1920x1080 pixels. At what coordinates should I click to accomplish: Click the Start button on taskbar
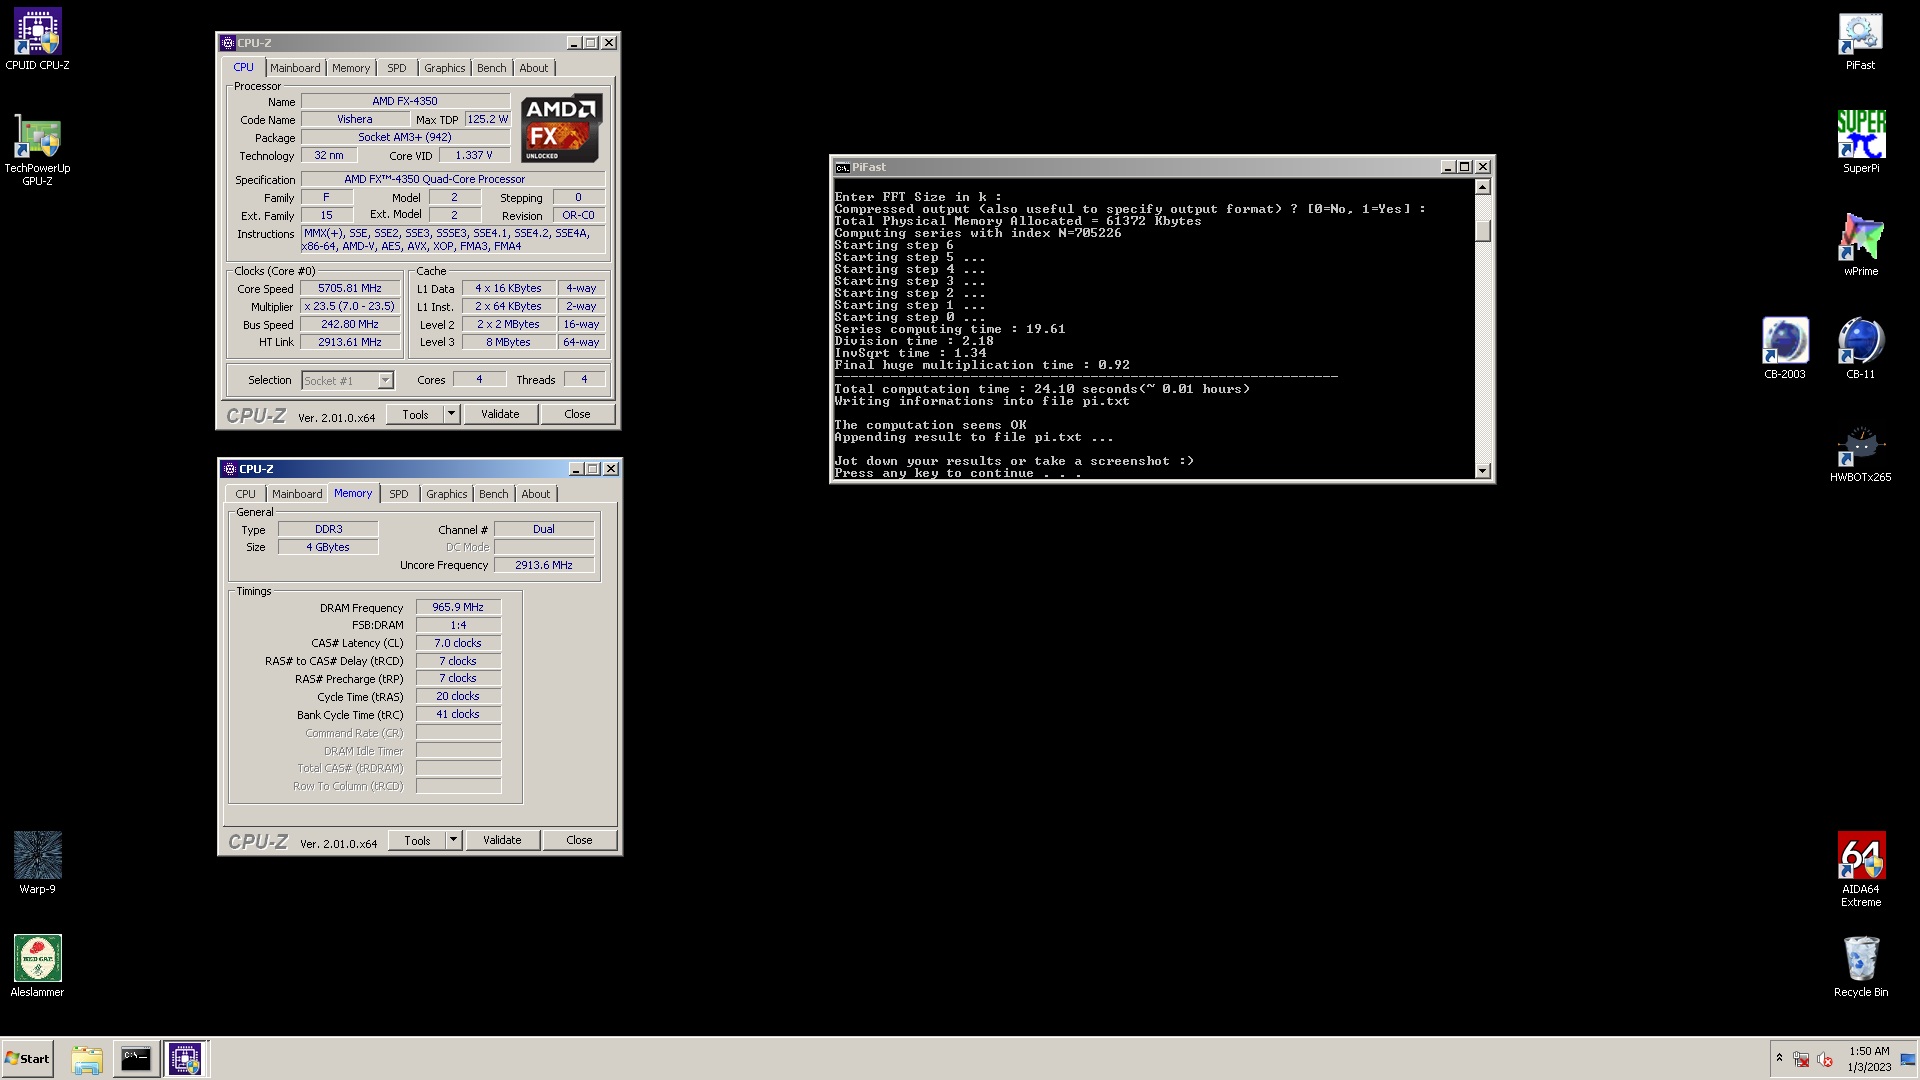[27, 1059]
